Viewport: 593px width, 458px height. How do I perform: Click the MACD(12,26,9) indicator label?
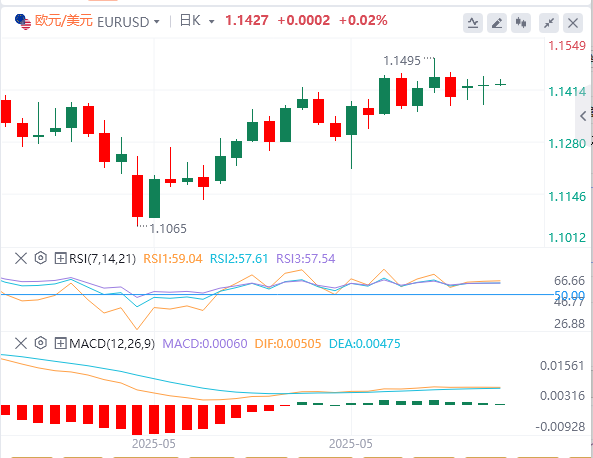(112, 344)
